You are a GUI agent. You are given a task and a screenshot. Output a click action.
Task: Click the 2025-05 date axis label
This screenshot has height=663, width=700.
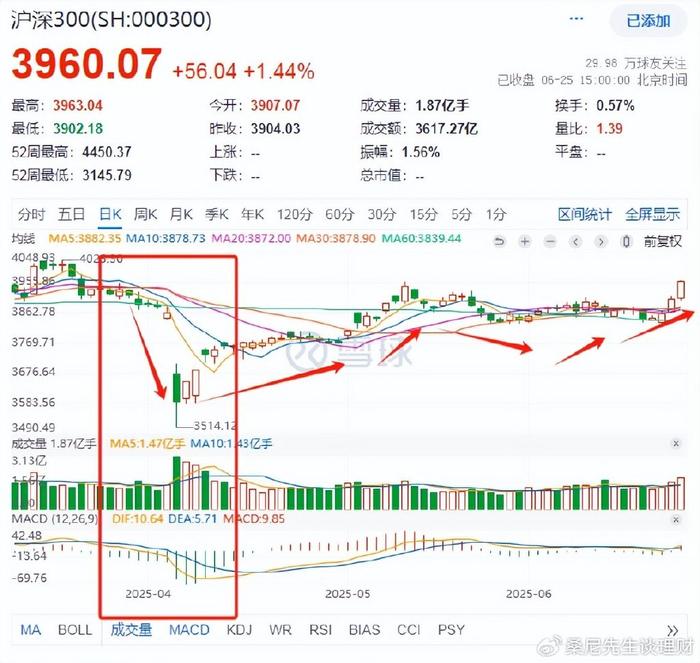347,594
